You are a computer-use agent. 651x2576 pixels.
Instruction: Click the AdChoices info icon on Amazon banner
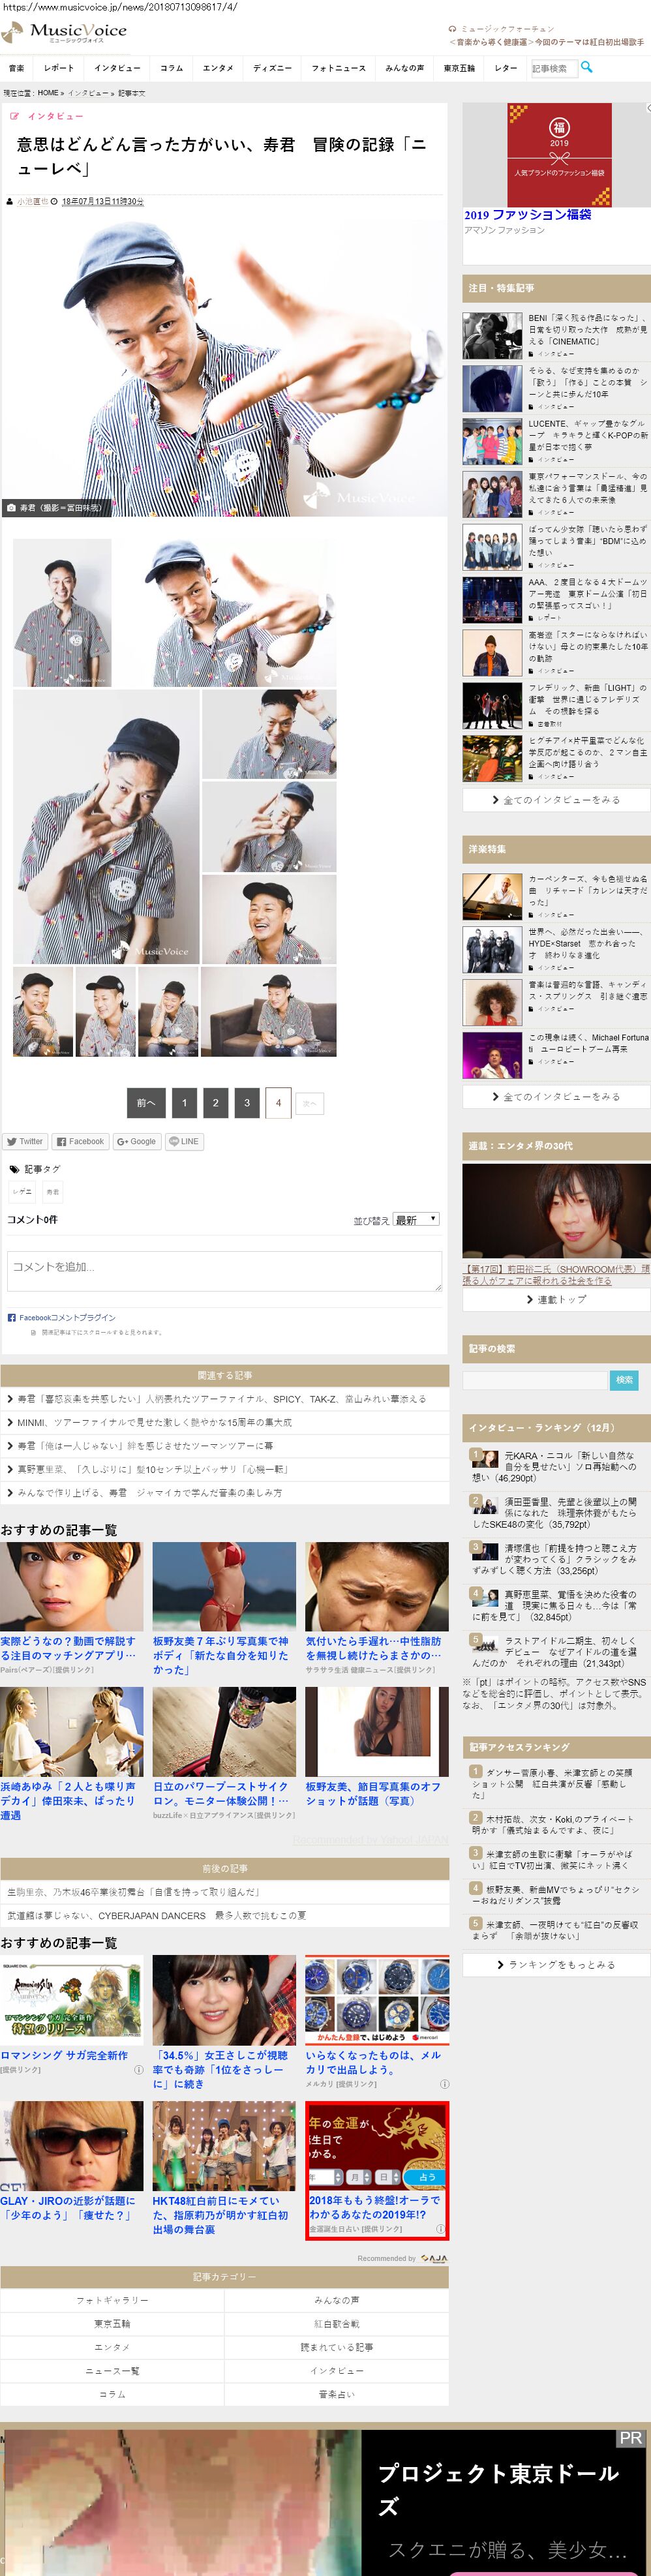(x=647, y=108)
